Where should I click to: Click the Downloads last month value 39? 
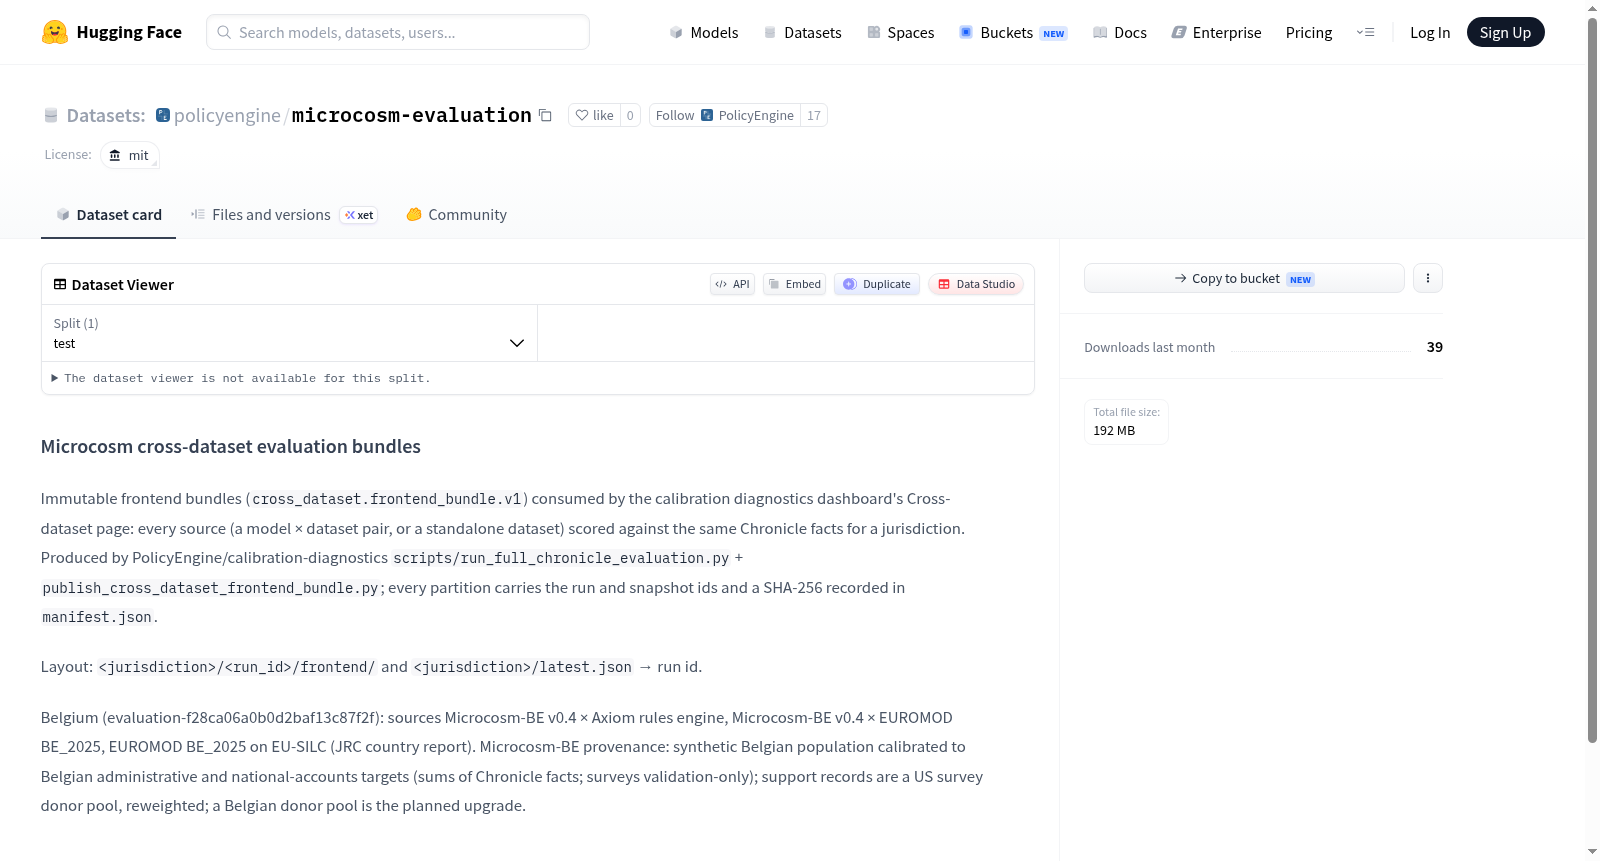[1434, 347]
